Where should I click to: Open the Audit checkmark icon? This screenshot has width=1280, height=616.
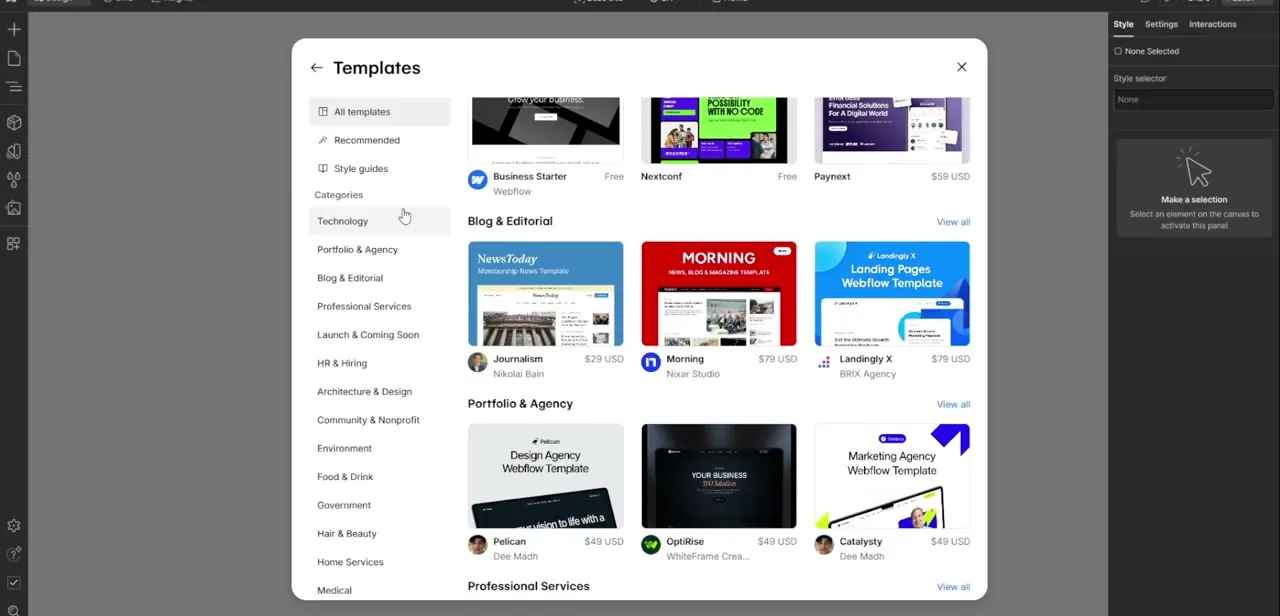[x=14, y=582]
